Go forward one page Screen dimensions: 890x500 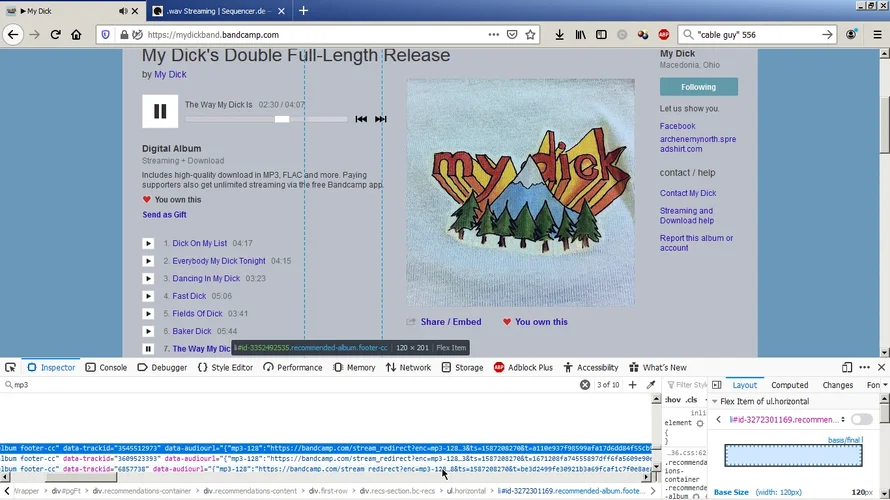pos(35,35)
